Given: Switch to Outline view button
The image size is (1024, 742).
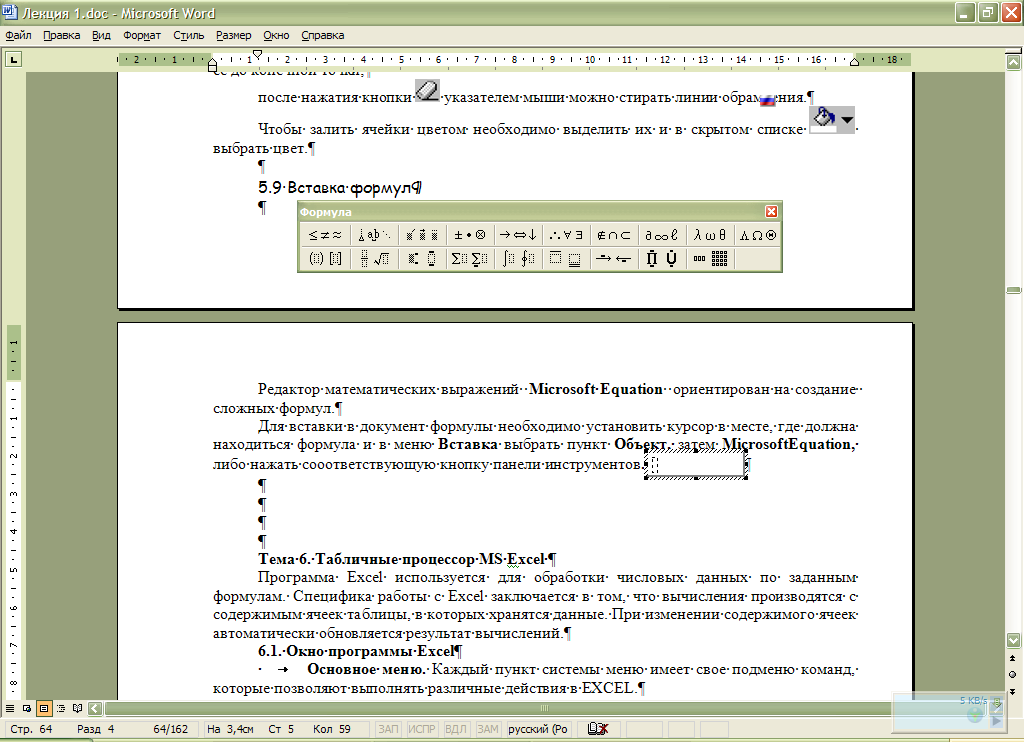Looking at the screenshot, I should coord(61,708).
